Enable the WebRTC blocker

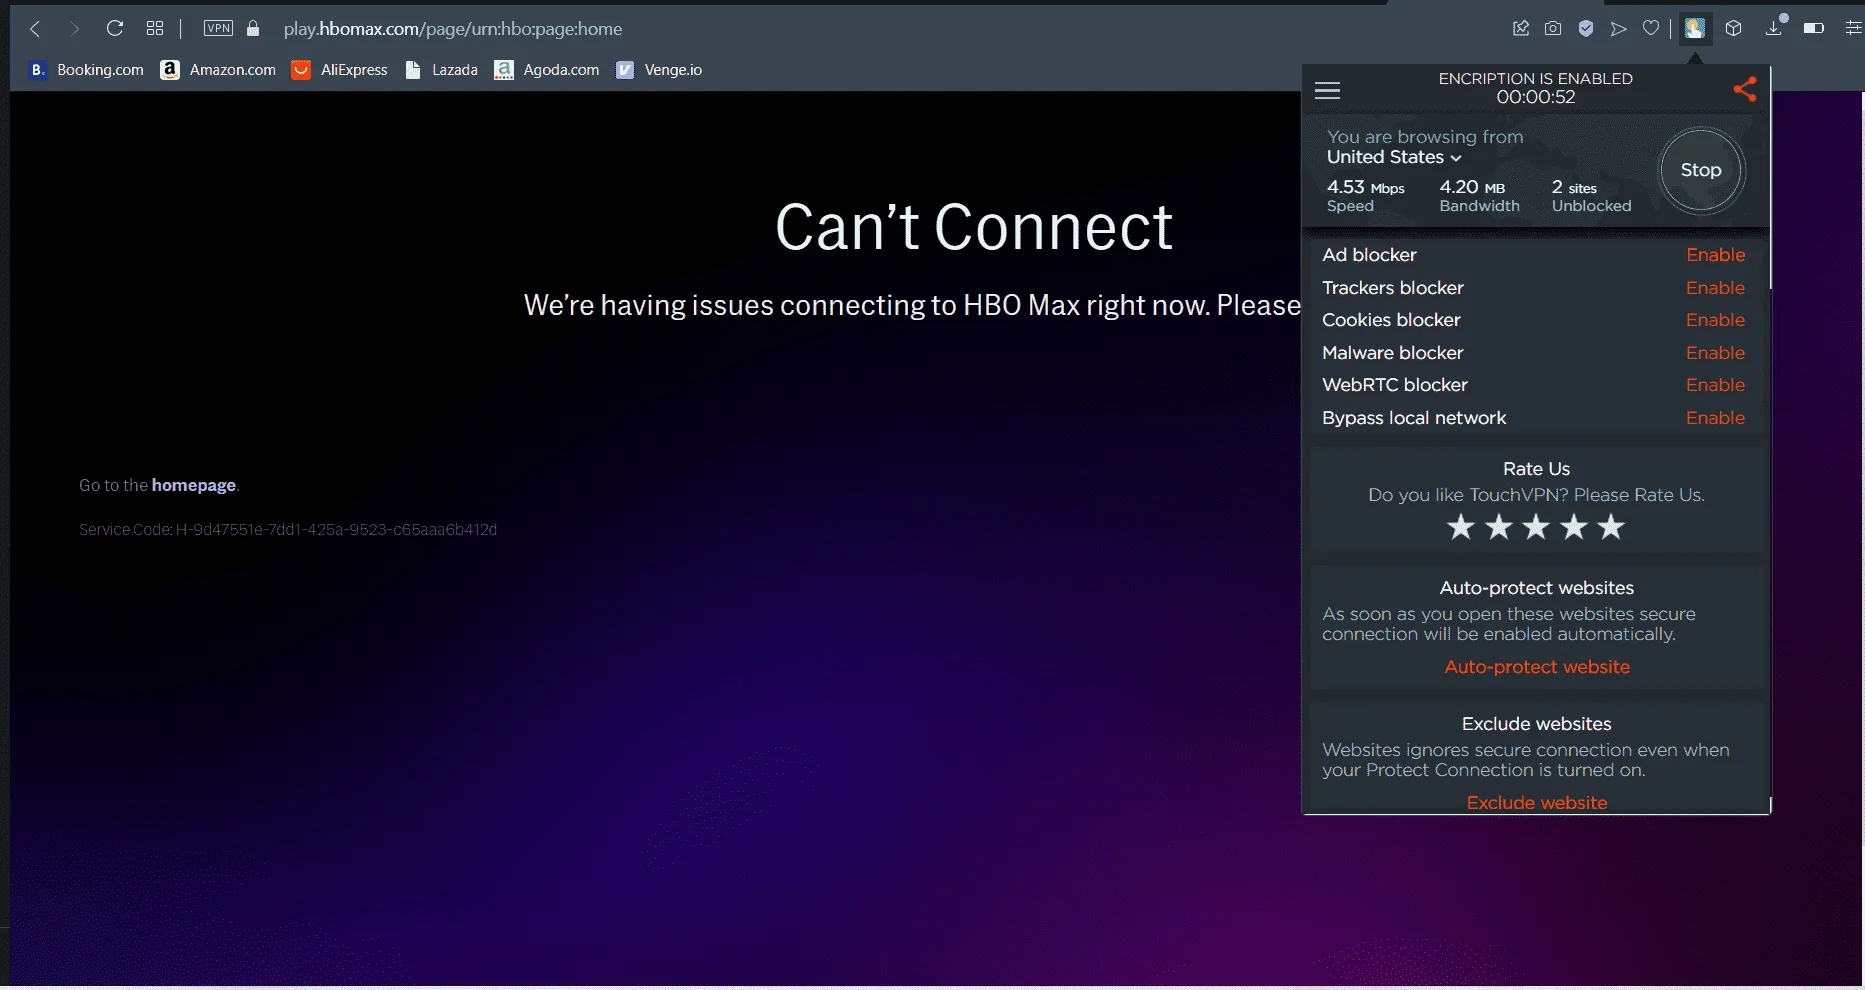tap(1715, 385)
